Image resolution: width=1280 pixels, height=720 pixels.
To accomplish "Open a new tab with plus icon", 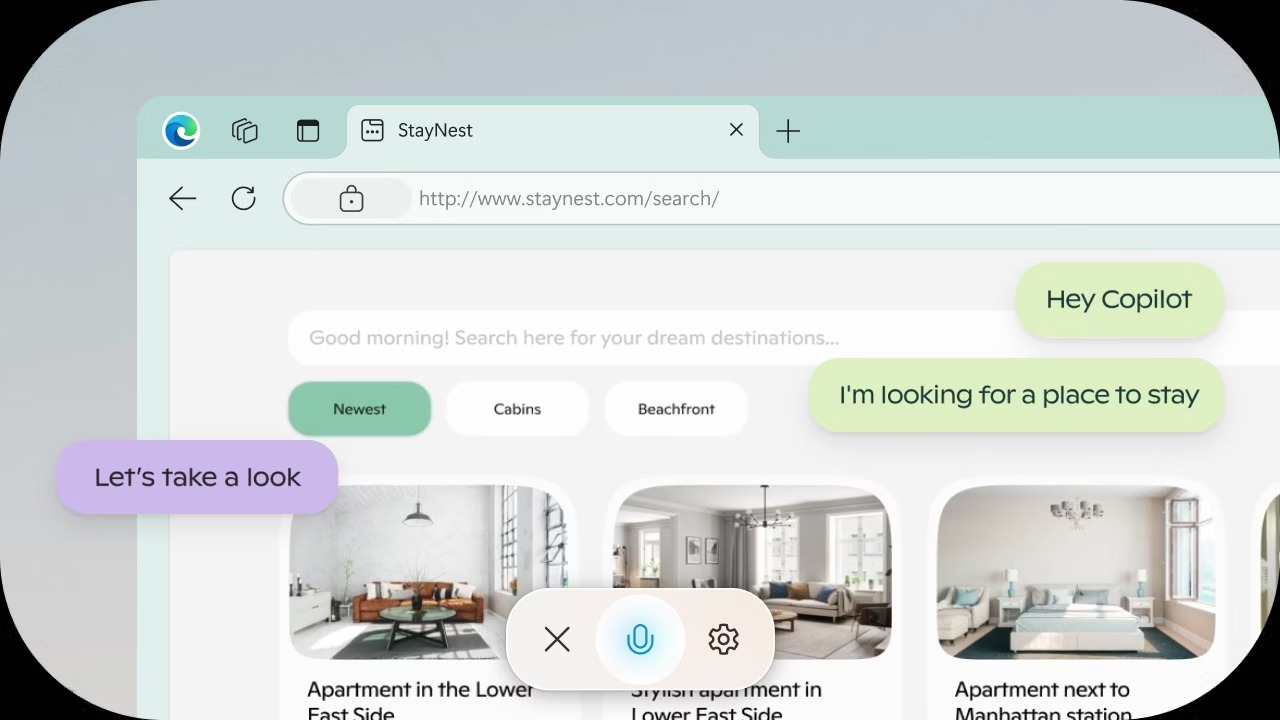I will pos(788,131).
